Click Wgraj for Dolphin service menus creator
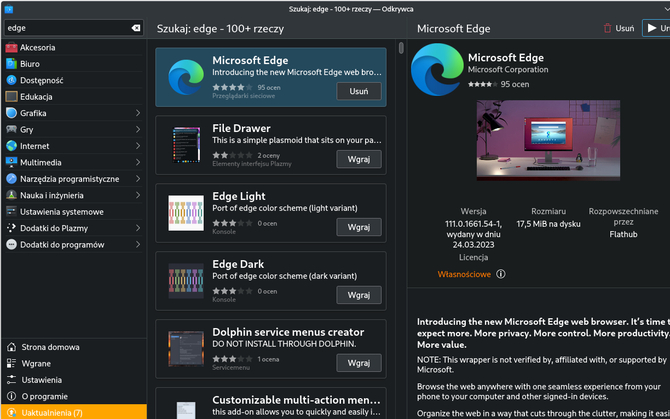This screenshot has height=419, width=670. click(x=359, y=363)
